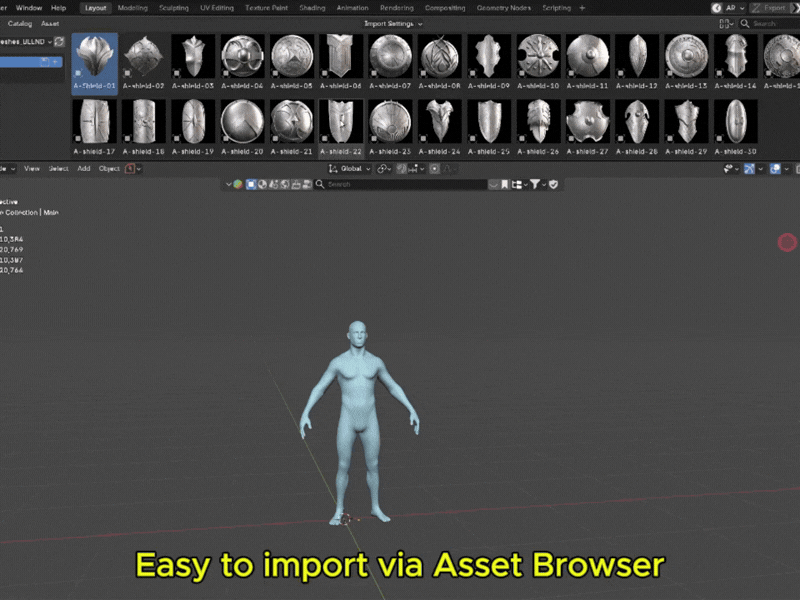Click the outliner Search field
800x600 pixels.
pyautogui.click(x=402, y=184)
